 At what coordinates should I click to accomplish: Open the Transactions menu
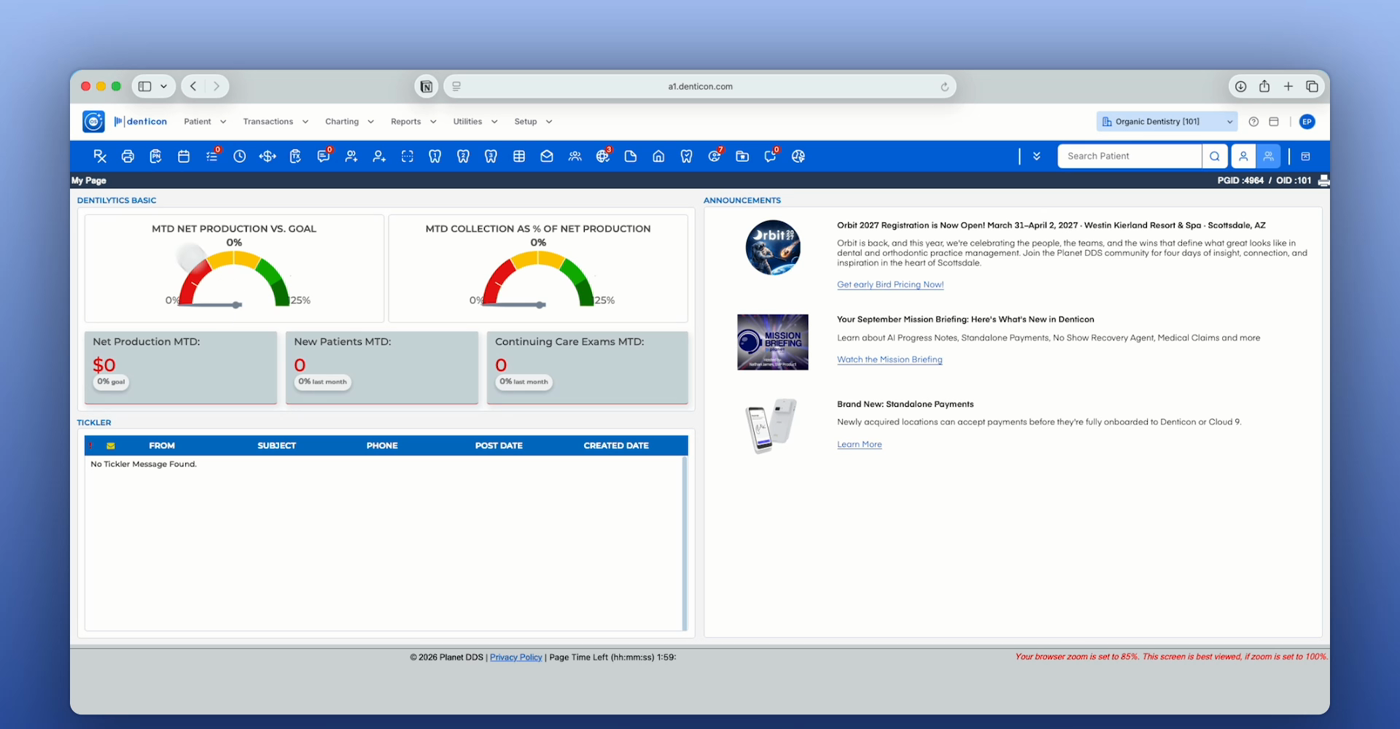coord(276,122)
